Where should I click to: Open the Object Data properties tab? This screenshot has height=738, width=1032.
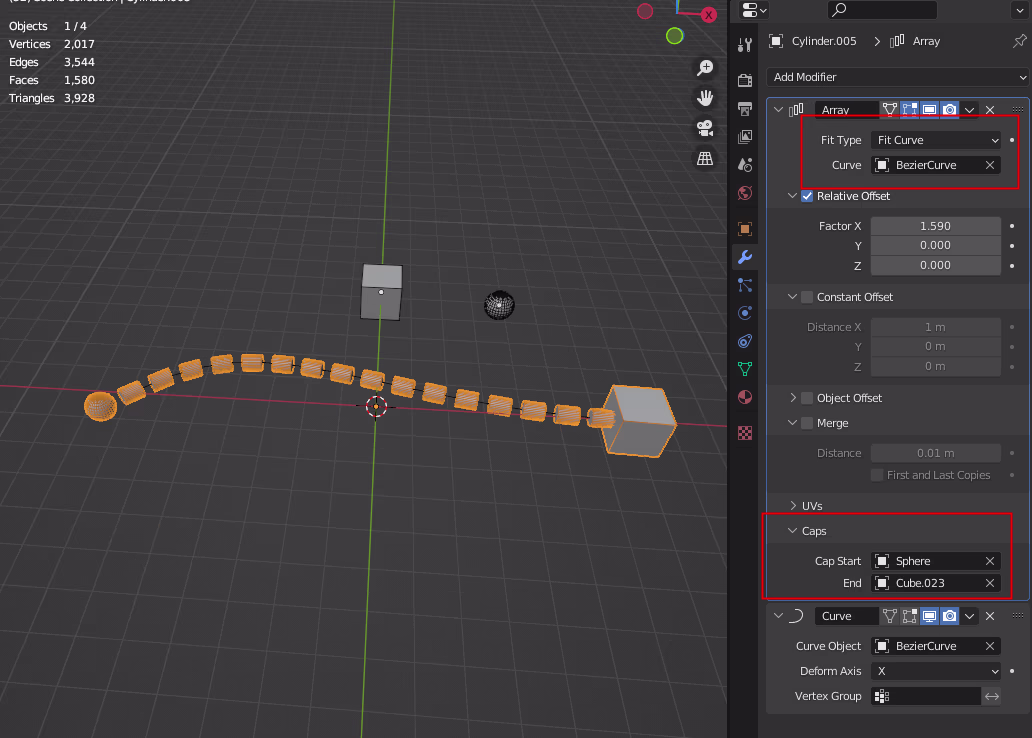[745, 369]
